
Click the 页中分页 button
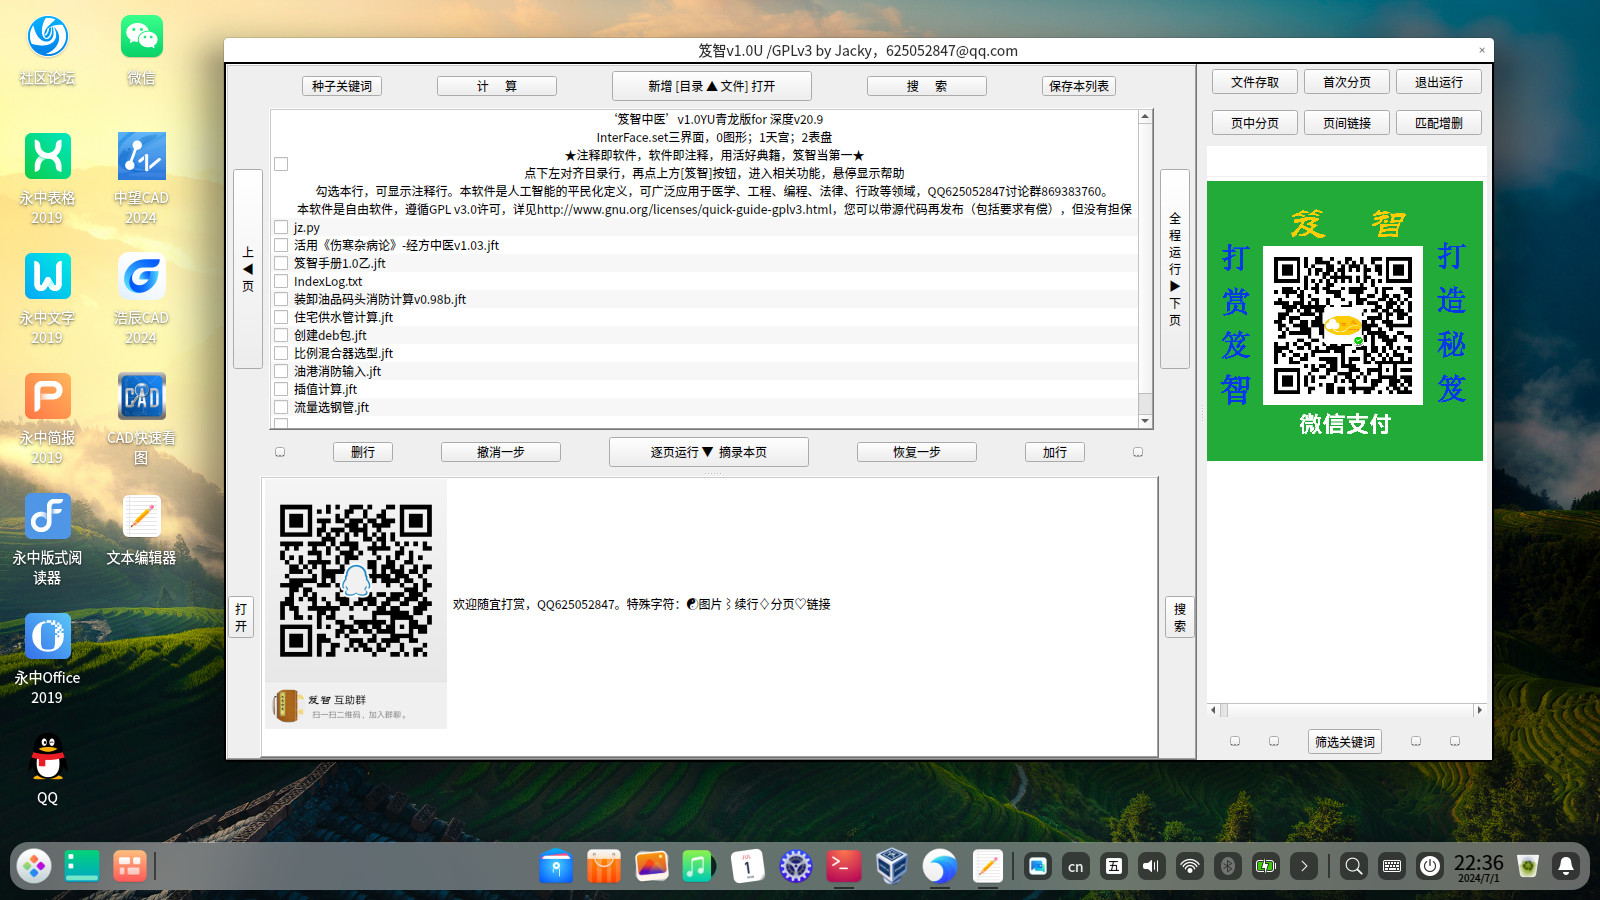[x=1255, y=123]
